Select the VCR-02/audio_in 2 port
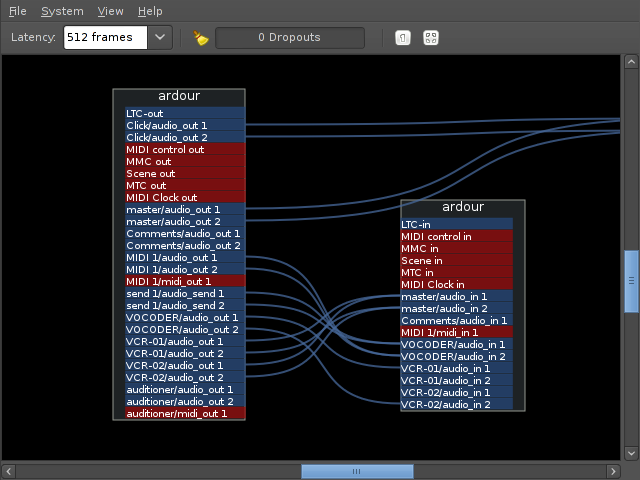640x480 pixels. pyautogui.click(x=457, y=404)
